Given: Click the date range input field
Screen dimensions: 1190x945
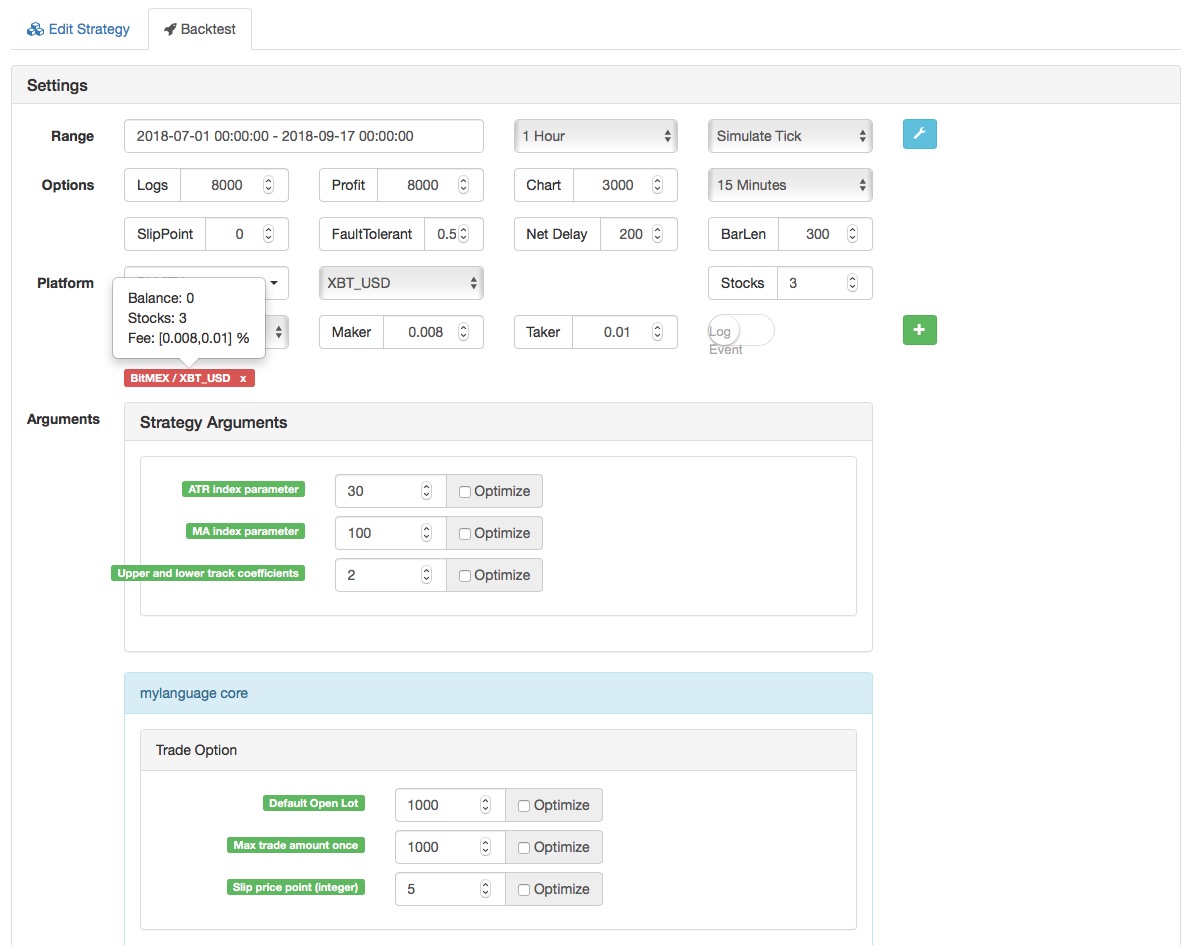Looking at the screenshot, I should 304,136.
